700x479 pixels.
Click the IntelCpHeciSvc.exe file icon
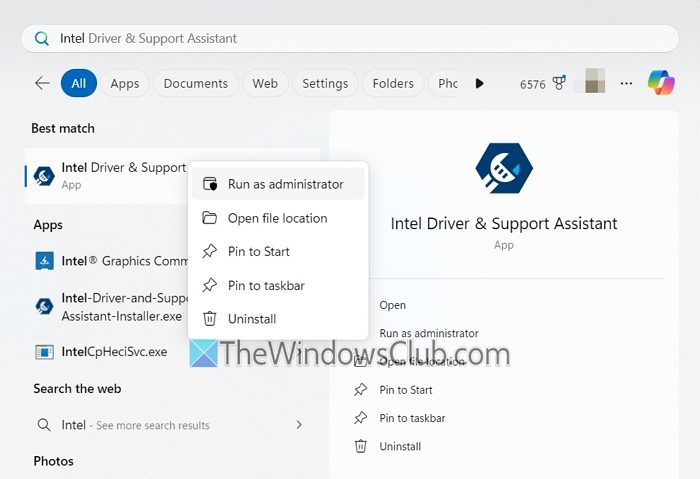[x=44, y=352]
